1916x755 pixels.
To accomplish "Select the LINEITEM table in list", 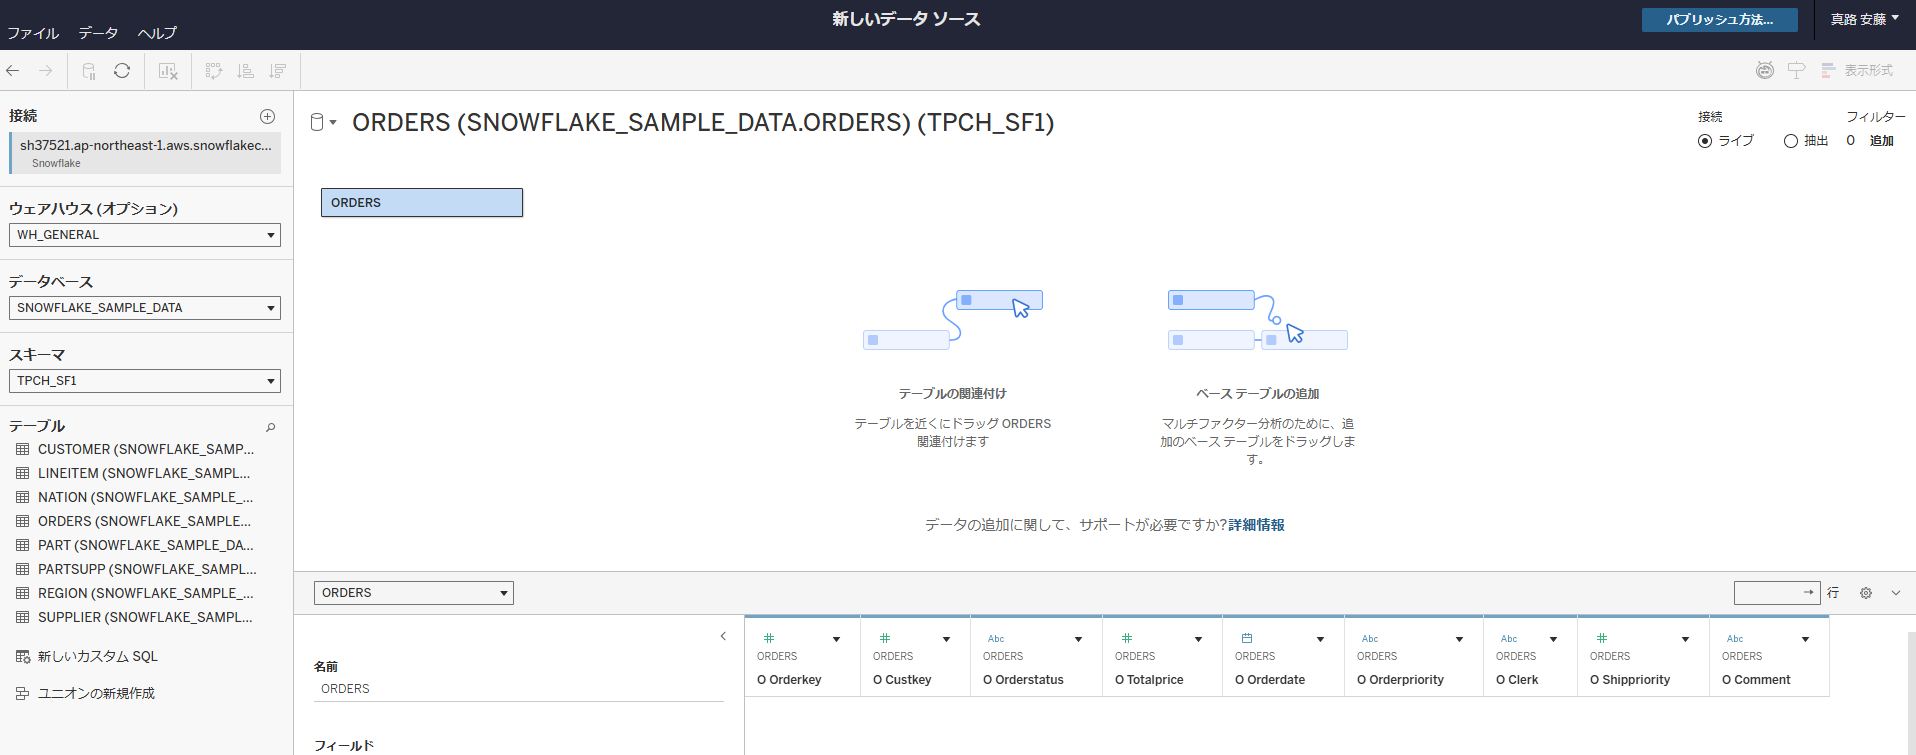I will 144,473.
